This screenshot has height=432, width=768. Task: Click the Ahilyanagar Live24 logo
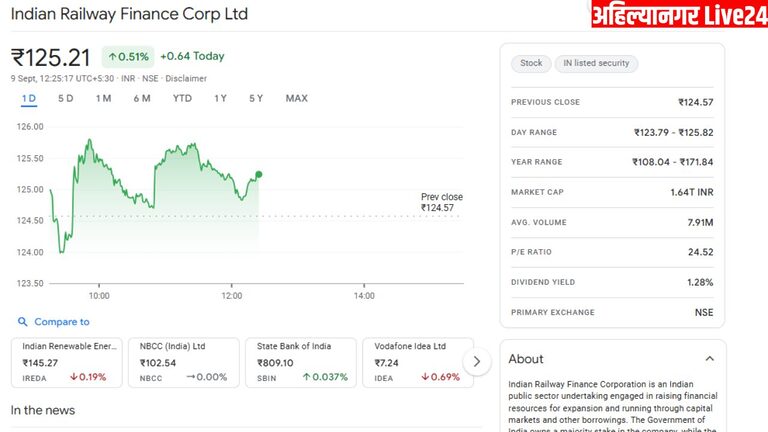click(x=678, y=15)
